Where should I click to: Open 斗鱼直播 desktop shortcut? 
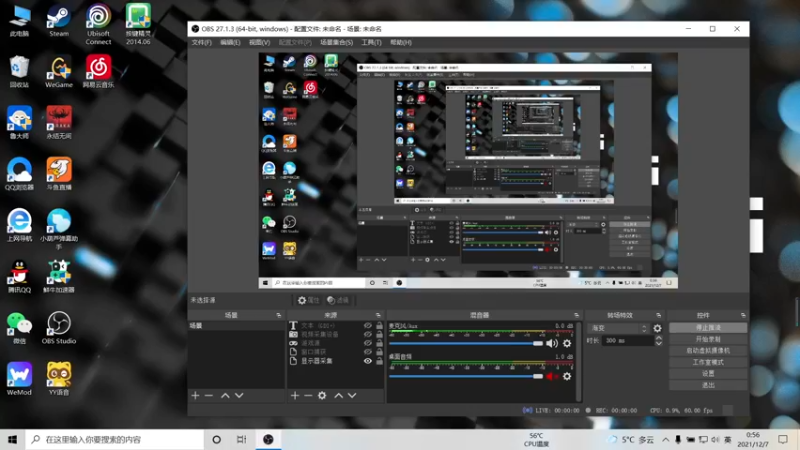[59, 174]
